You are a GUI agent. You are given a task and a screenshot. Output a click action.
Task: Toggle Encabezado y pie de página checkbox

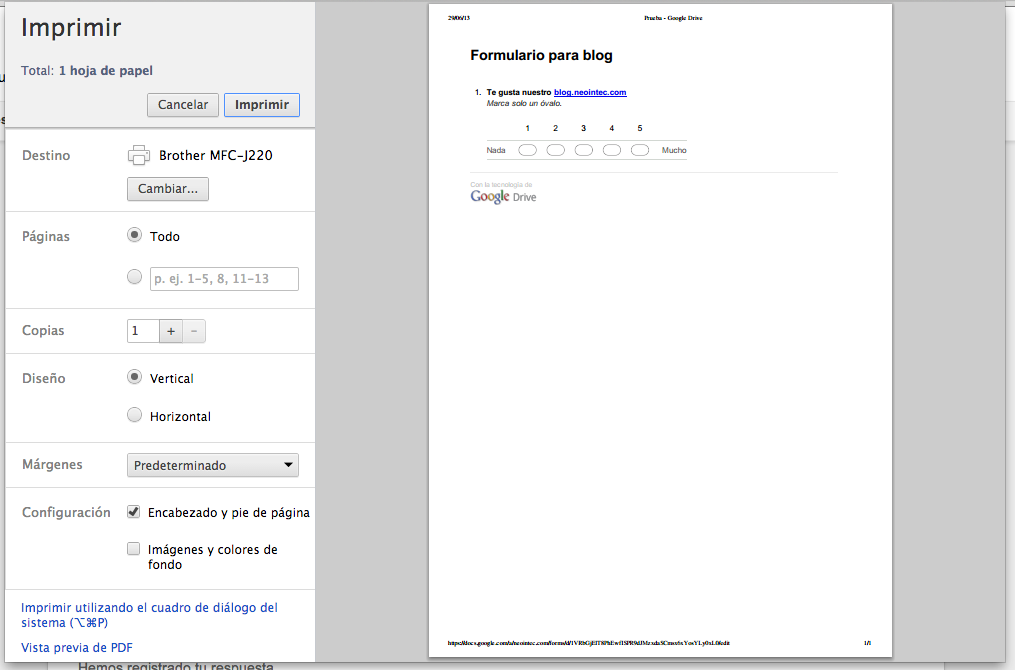[x=133, y=511]
